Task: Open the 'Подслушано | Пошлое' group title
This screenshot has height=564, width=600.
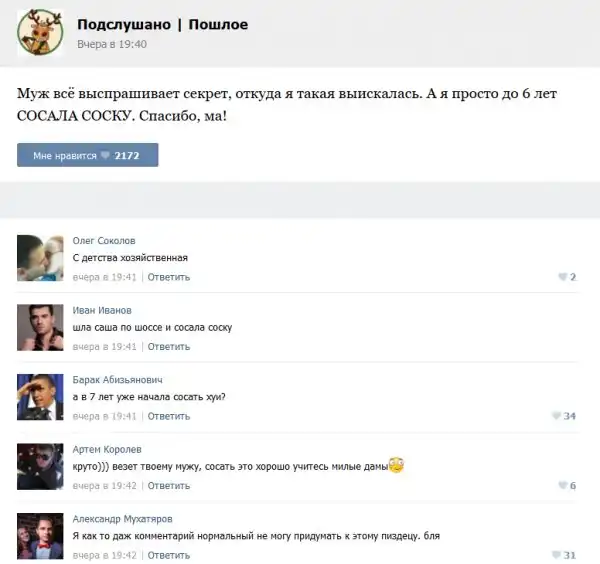Action: tap(163, 24)
